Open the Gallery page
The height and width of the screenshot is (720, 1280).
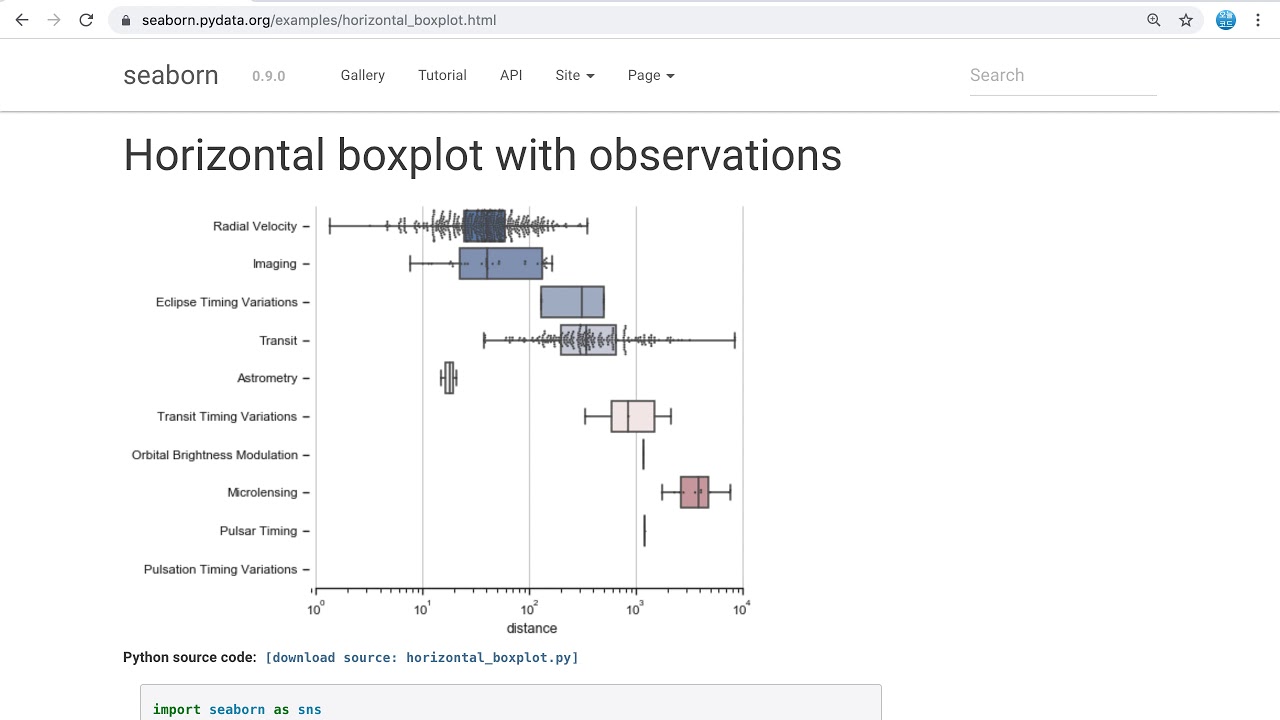362,75
